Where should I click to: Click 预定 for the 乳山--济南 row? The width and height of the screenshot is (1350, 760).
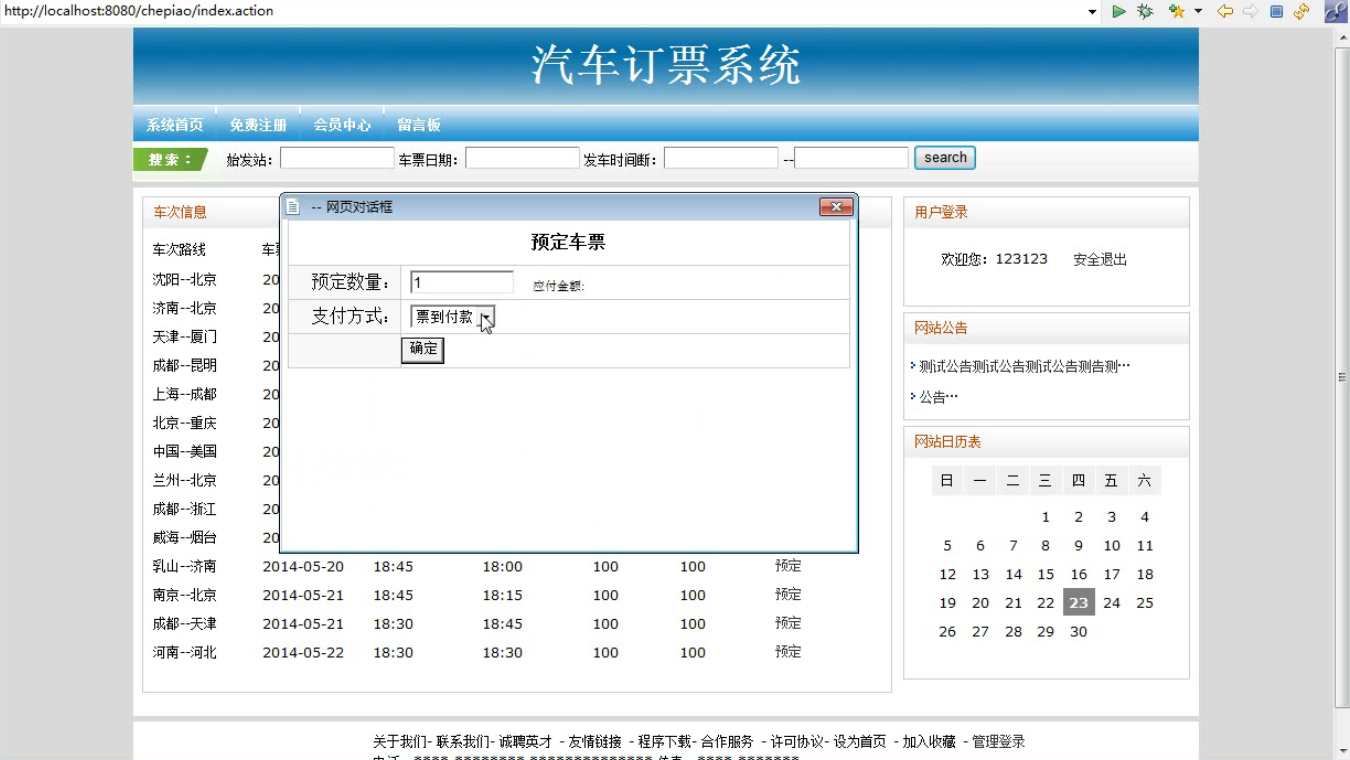click(x=788, y=566)
